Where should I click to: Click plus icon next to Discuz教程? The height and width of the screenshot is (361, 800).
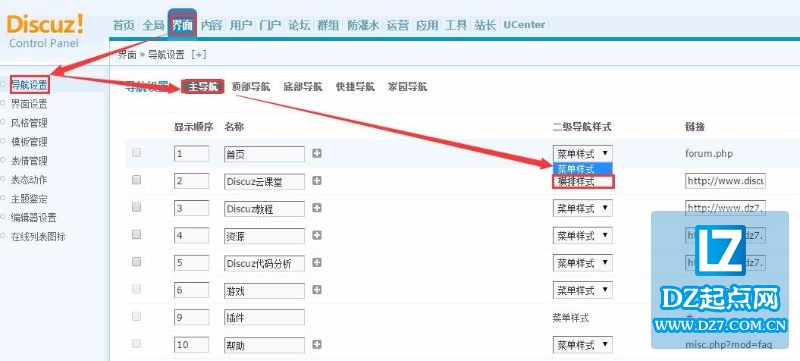pyautogui.click(x=317, y=208)
